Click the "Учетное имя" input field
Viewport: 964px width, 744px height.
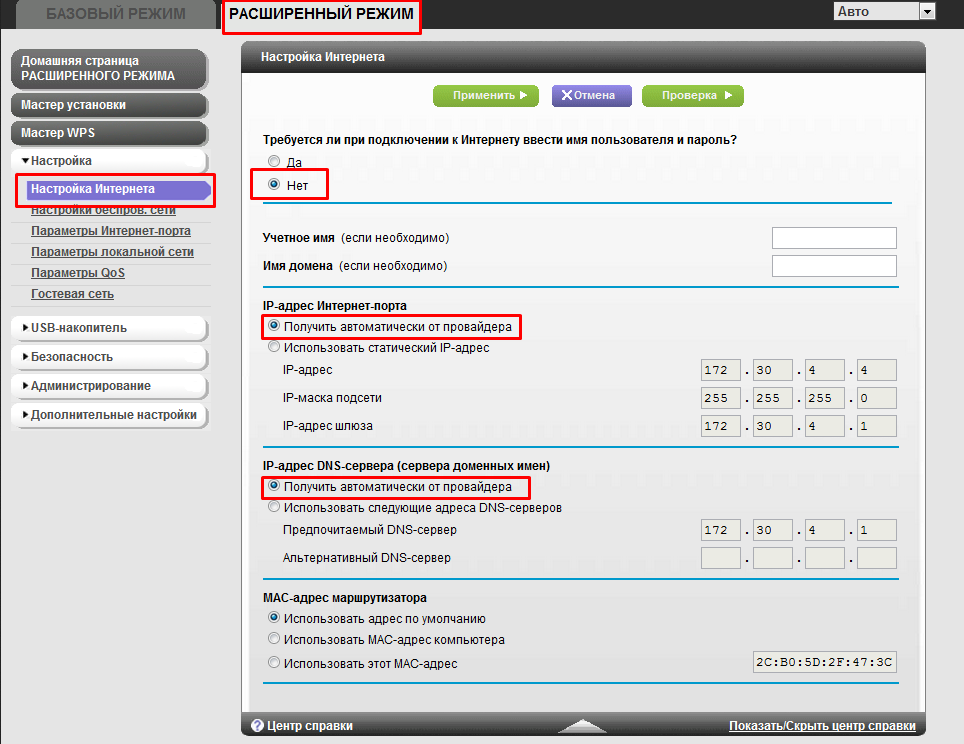pos(834,238)
